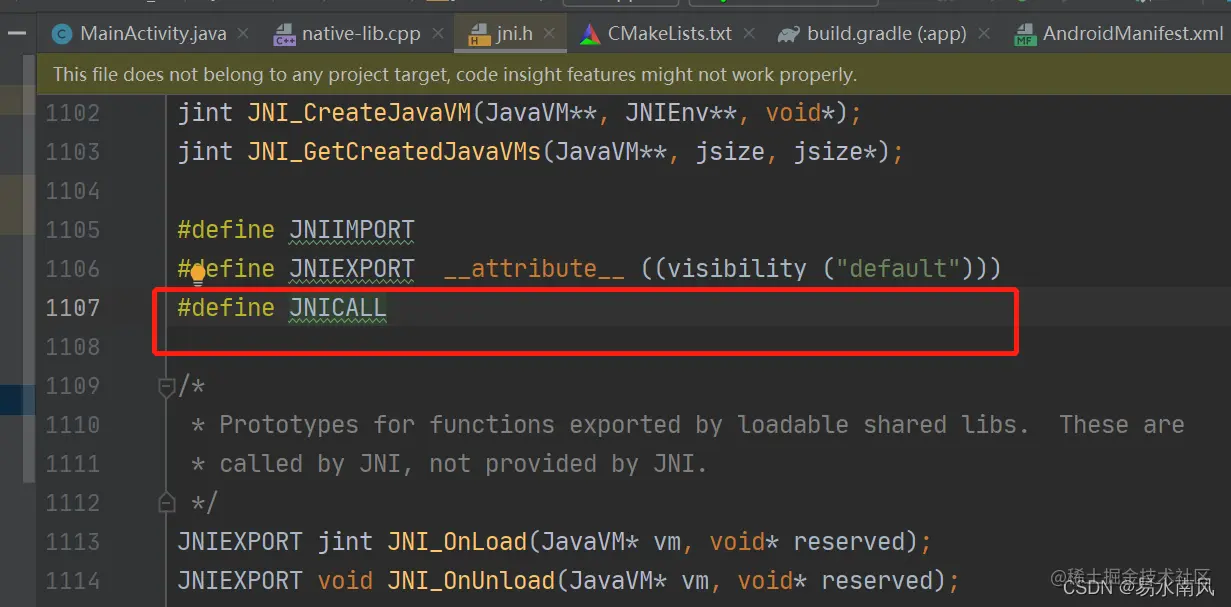
Task: Click line number 1113 in the gutter
Action: click(x=73, y=542)
